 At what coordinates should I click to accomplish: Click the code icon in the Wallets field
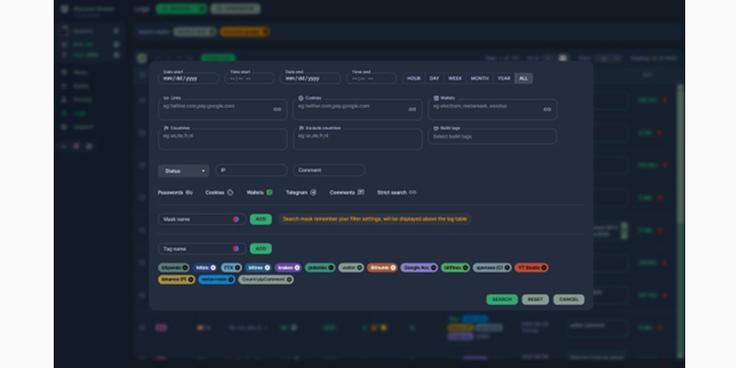(x=547, y=109)
